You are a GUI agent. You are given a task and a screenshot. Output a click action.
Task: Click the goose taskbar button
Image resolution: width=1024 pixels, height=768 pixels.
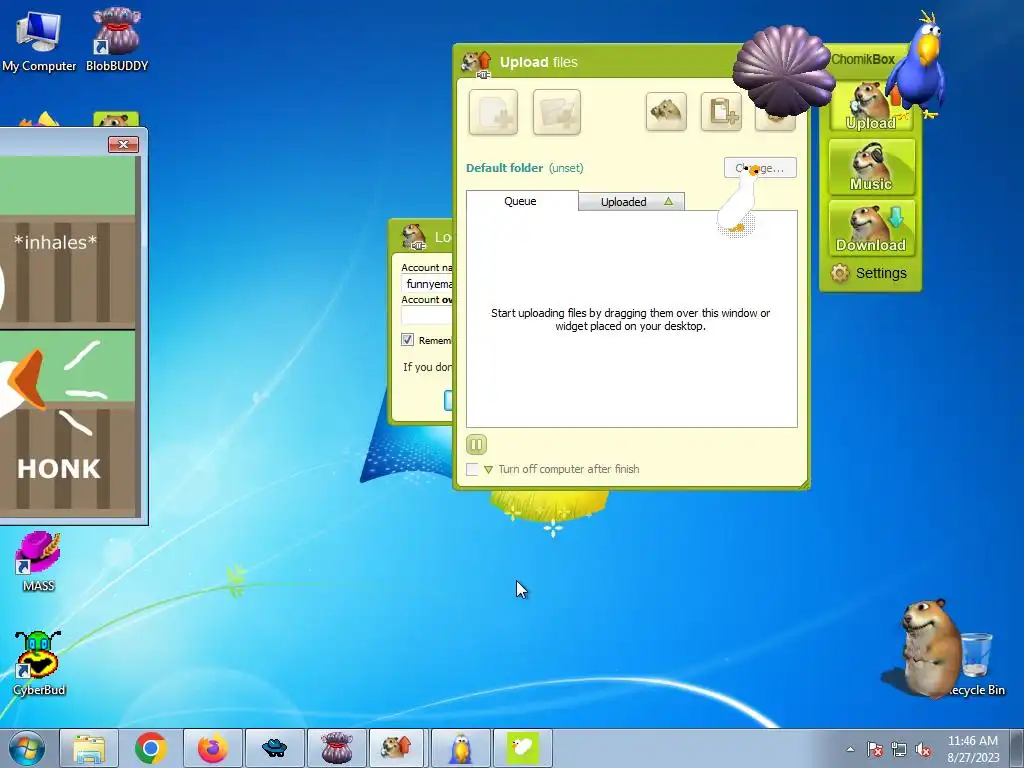point(522,748)
